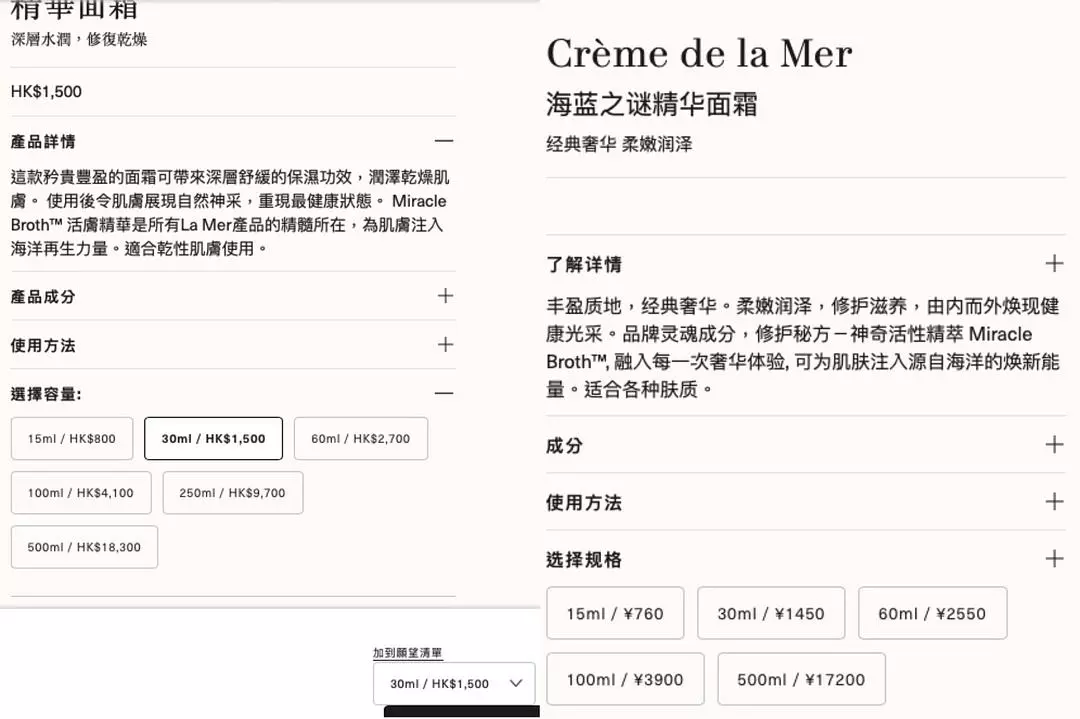Select the 100ml / ¥3900 option

pyautogui.click(x=625, y=680)
